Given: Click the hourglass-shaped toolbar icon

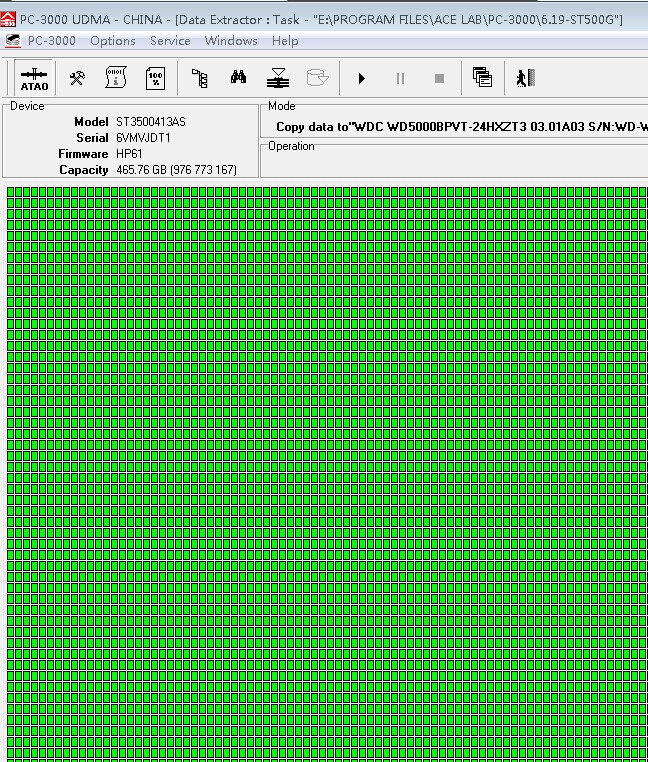Looking at the screenshot, I should pos(278,78).
